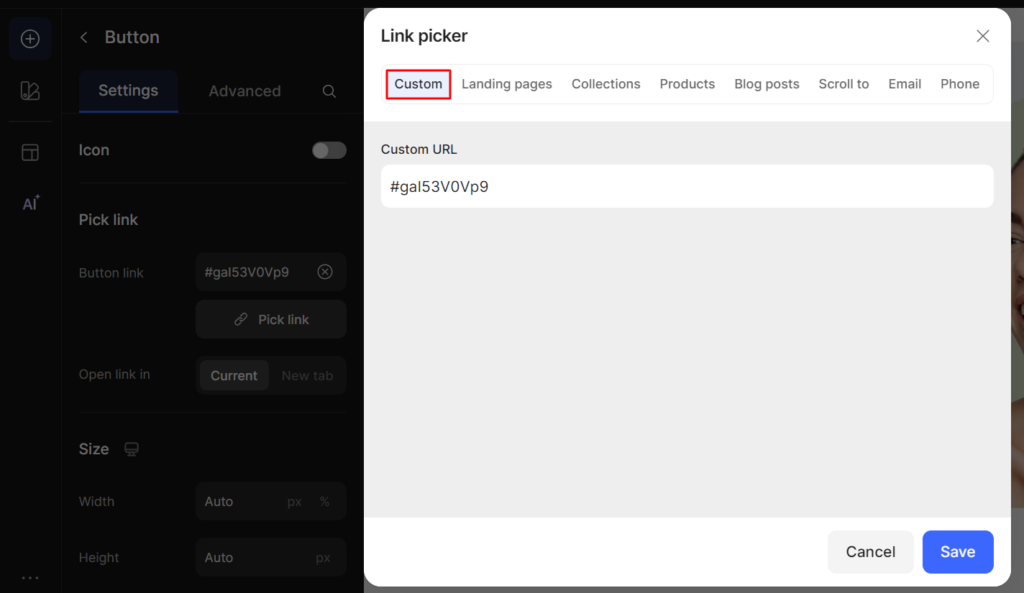1024x593 pixels.
Task: Edit the Custom URL input field
Action: [687, 186]
